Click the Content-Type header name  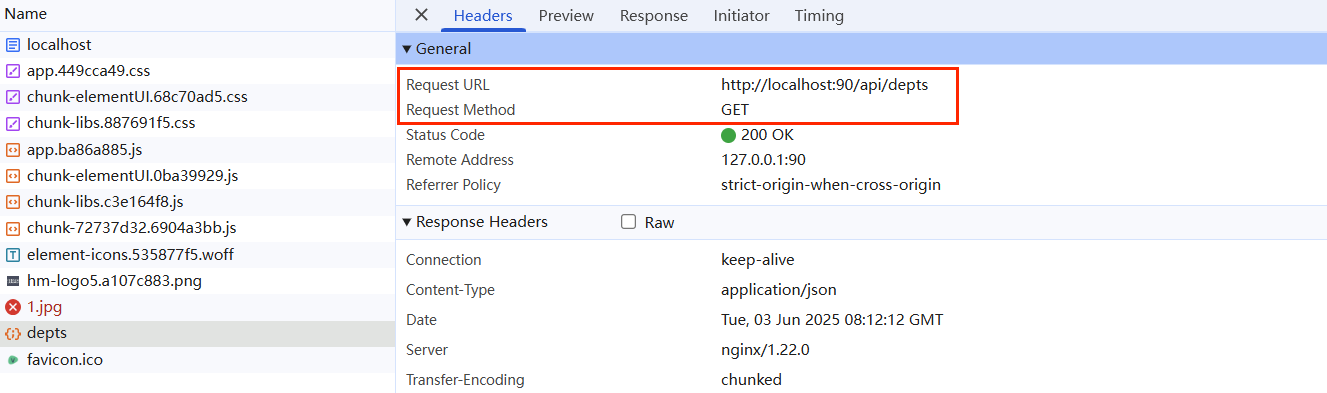coord(450,290)
